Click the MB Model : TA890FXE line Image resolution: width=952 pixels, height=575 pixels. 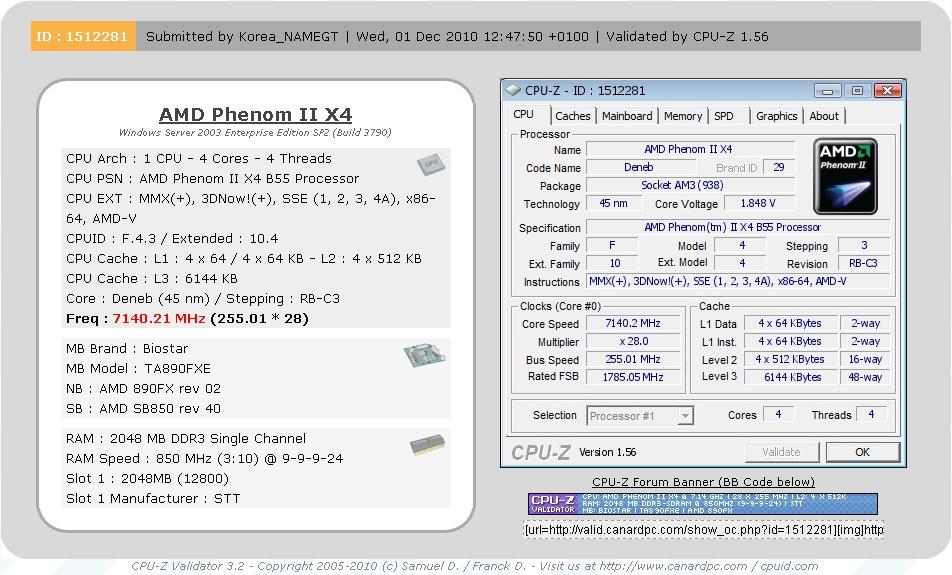[x=138, y=369]
